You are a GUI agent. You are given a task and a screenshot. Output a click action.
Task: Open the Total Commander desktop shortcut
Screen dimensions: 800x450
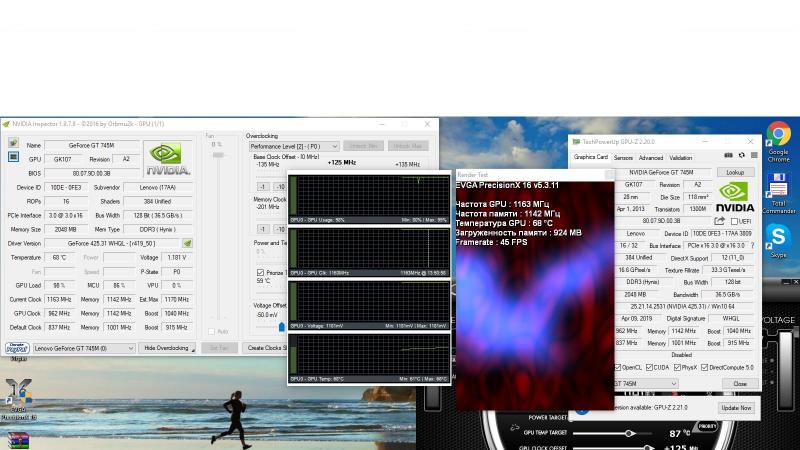pyautogui.click(x=779, y=193)
